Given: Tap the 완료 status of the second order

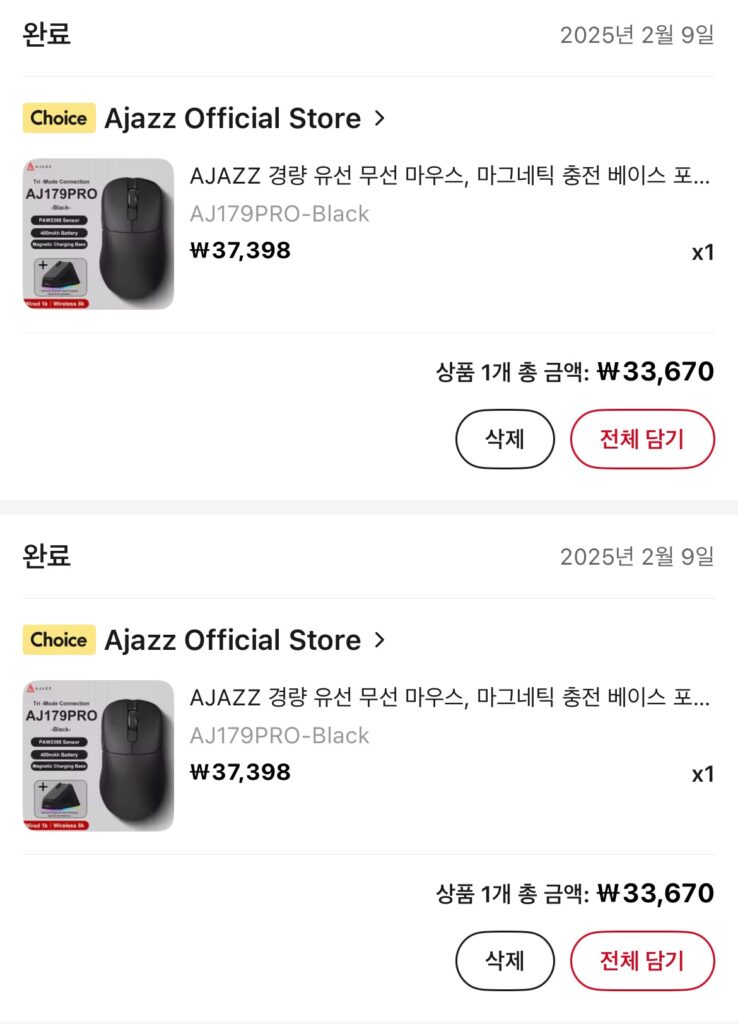Looking at the screenshot, I should tap(46, 555).
